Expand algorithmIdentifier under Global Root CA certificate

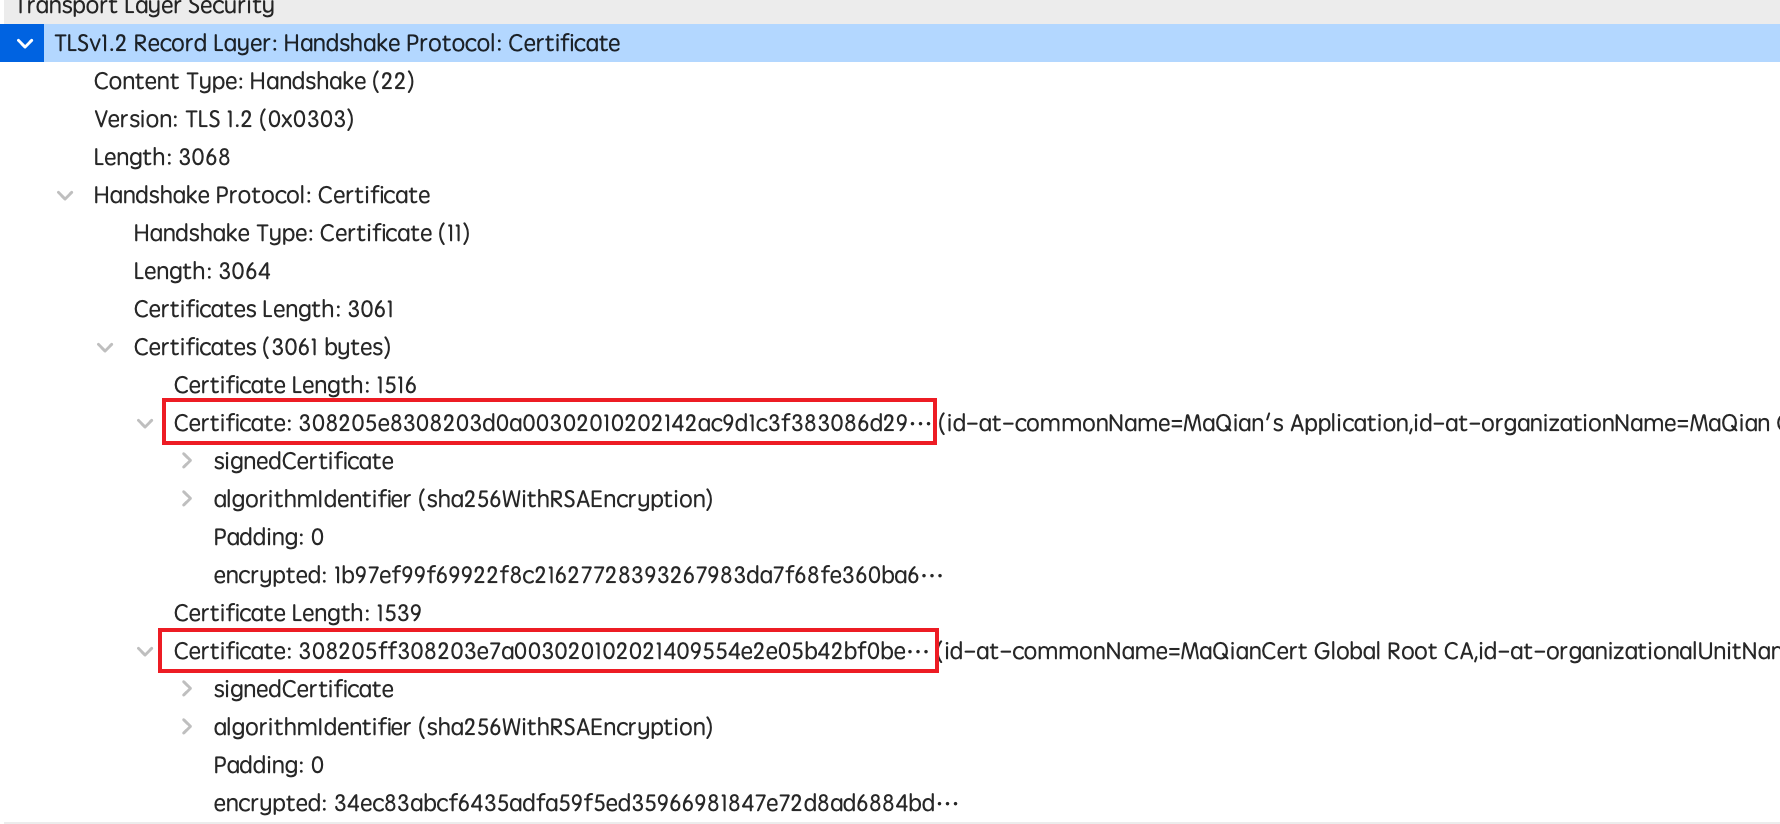click(187, 727)
